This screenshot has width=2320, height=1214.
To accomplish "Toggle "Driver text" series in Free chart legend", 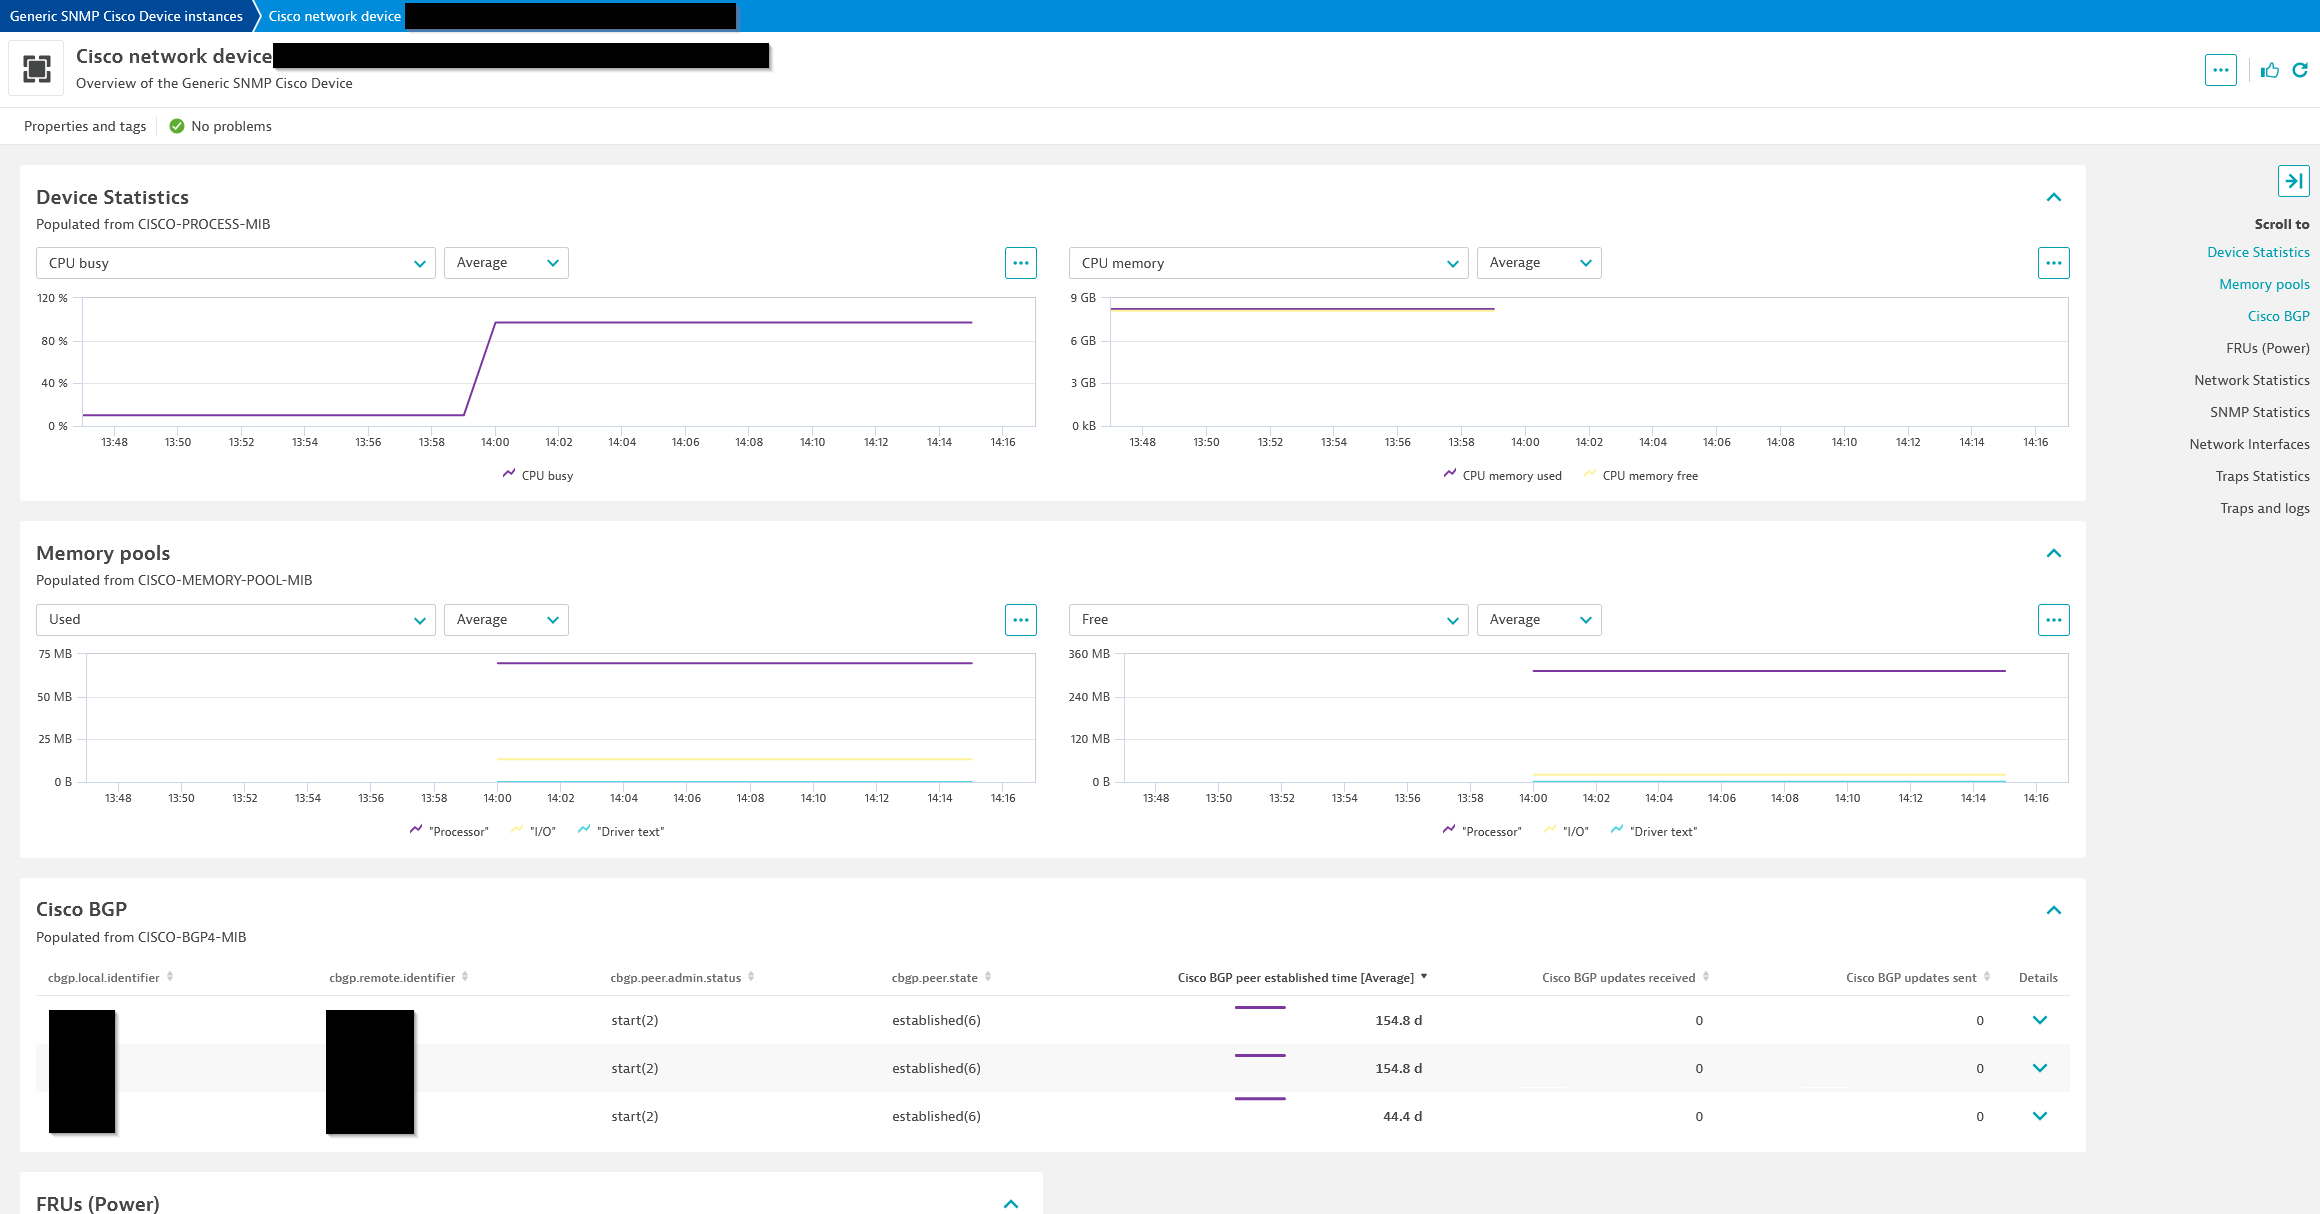I will pyautogui.click(x=1654, y=831).
